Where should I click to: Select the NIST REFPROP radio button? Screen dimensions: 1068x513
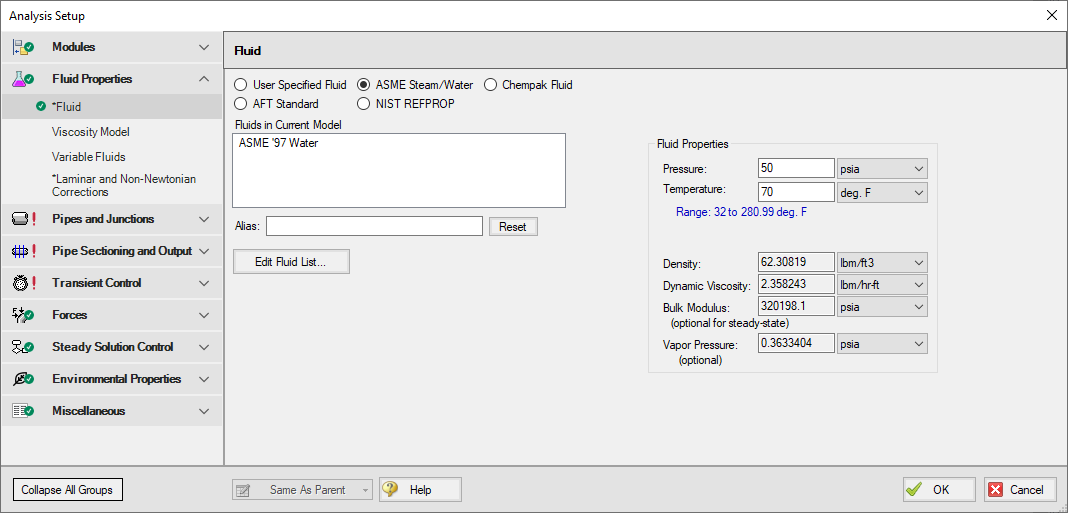364,103
